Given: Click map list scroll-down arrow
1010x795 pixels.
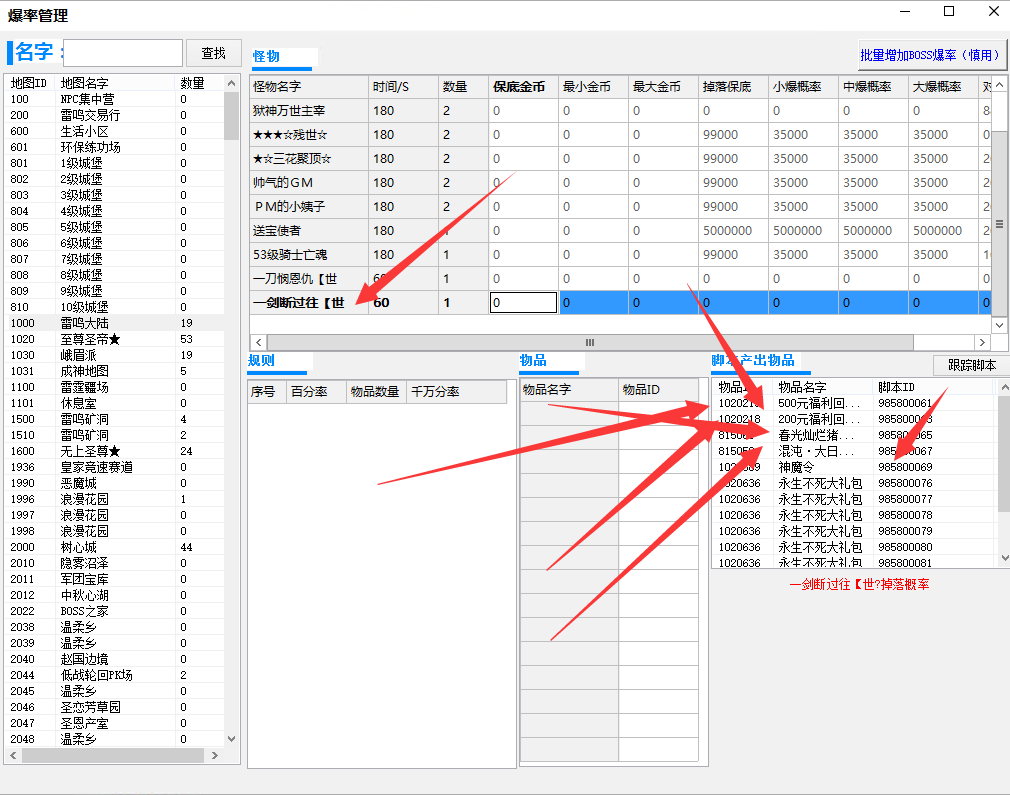Looking at the screenshot, I should click(232, 739).
